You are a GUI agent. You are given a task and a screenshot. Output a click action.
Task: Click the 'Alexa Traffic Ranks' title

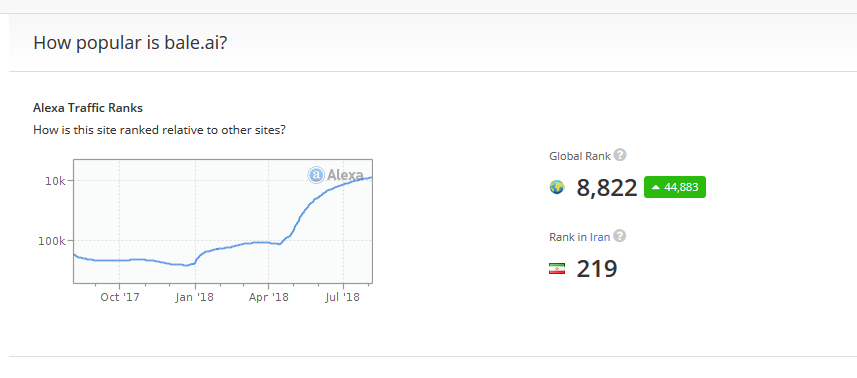[88, 108]
